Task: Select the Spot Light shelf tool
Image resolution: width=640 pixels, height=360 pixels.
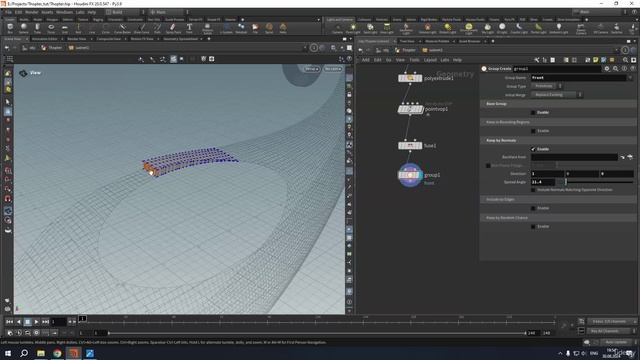Action: point(370,29)
